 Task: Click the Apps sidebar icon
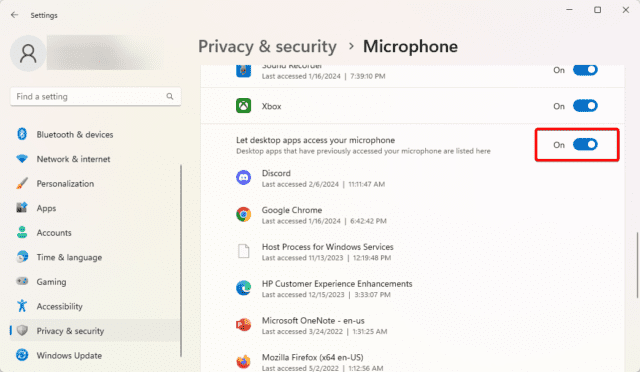pyautogui.click(x=22, y=208)
